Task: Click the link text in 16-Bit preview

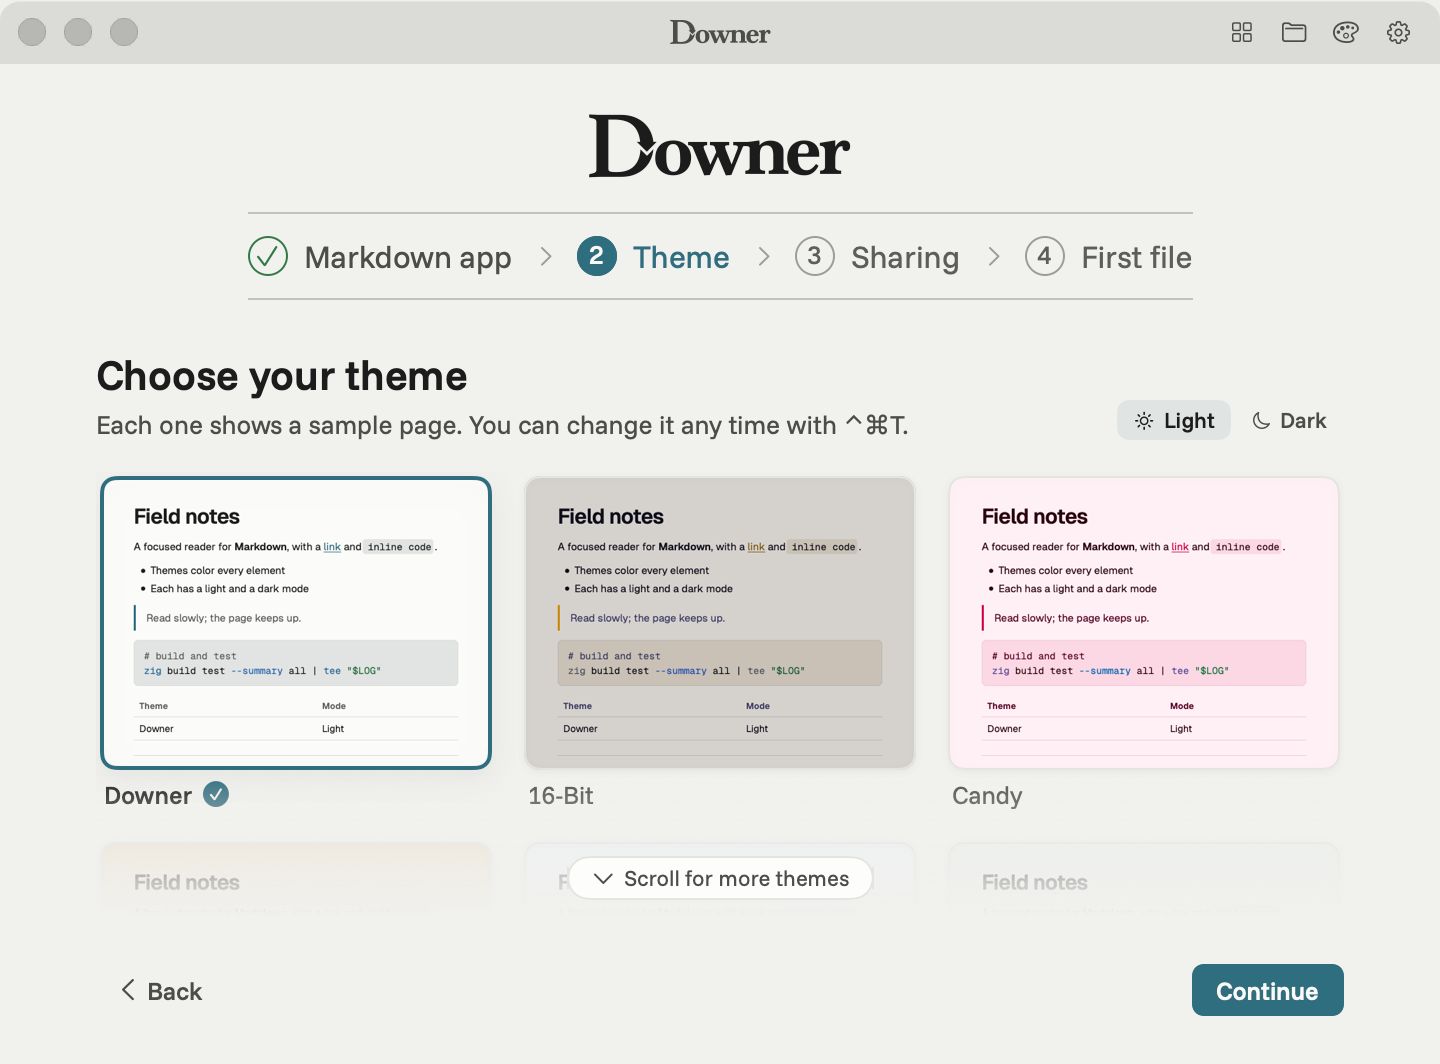Action: click(756, 547)
